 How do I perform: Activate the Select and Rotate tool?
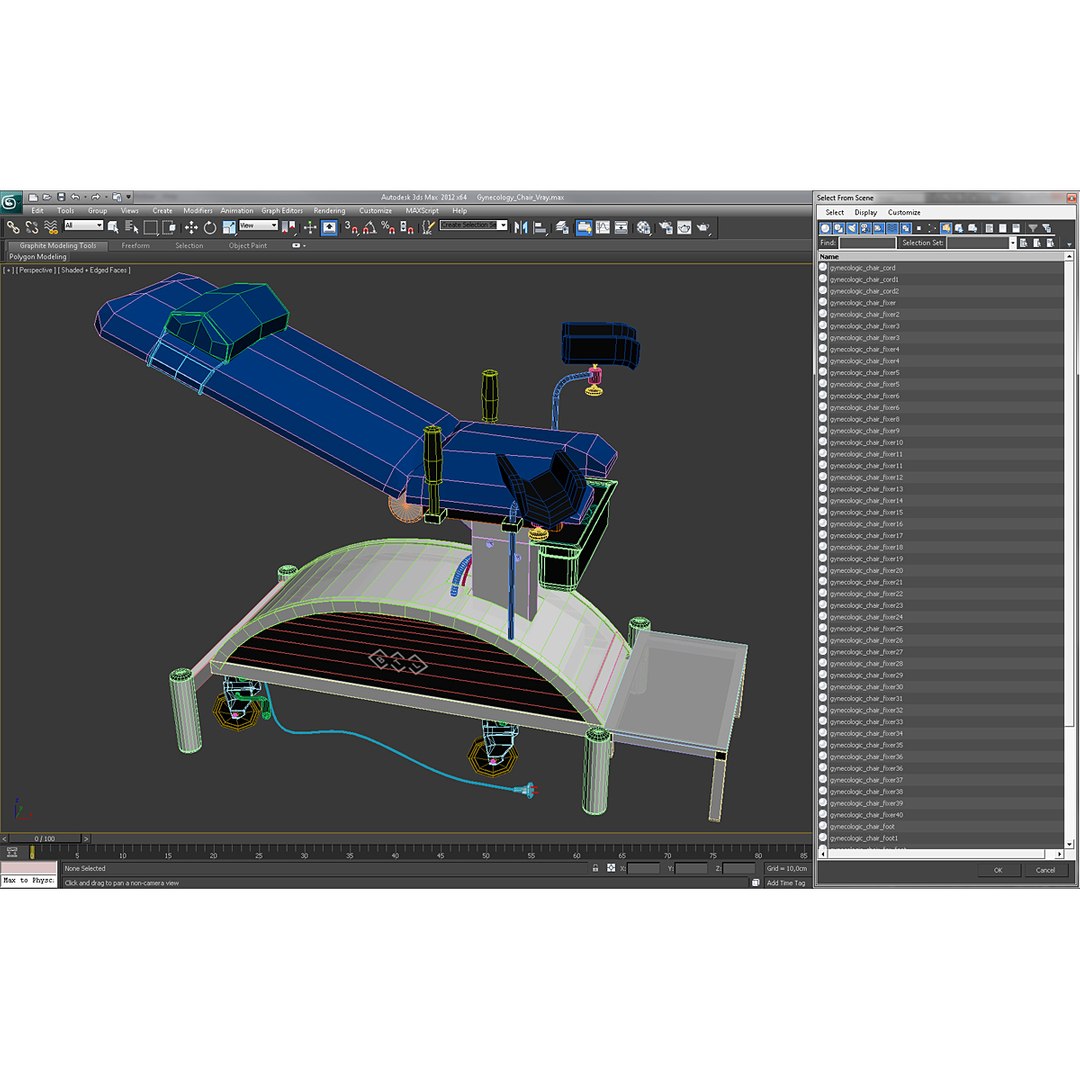click(210, 227)
